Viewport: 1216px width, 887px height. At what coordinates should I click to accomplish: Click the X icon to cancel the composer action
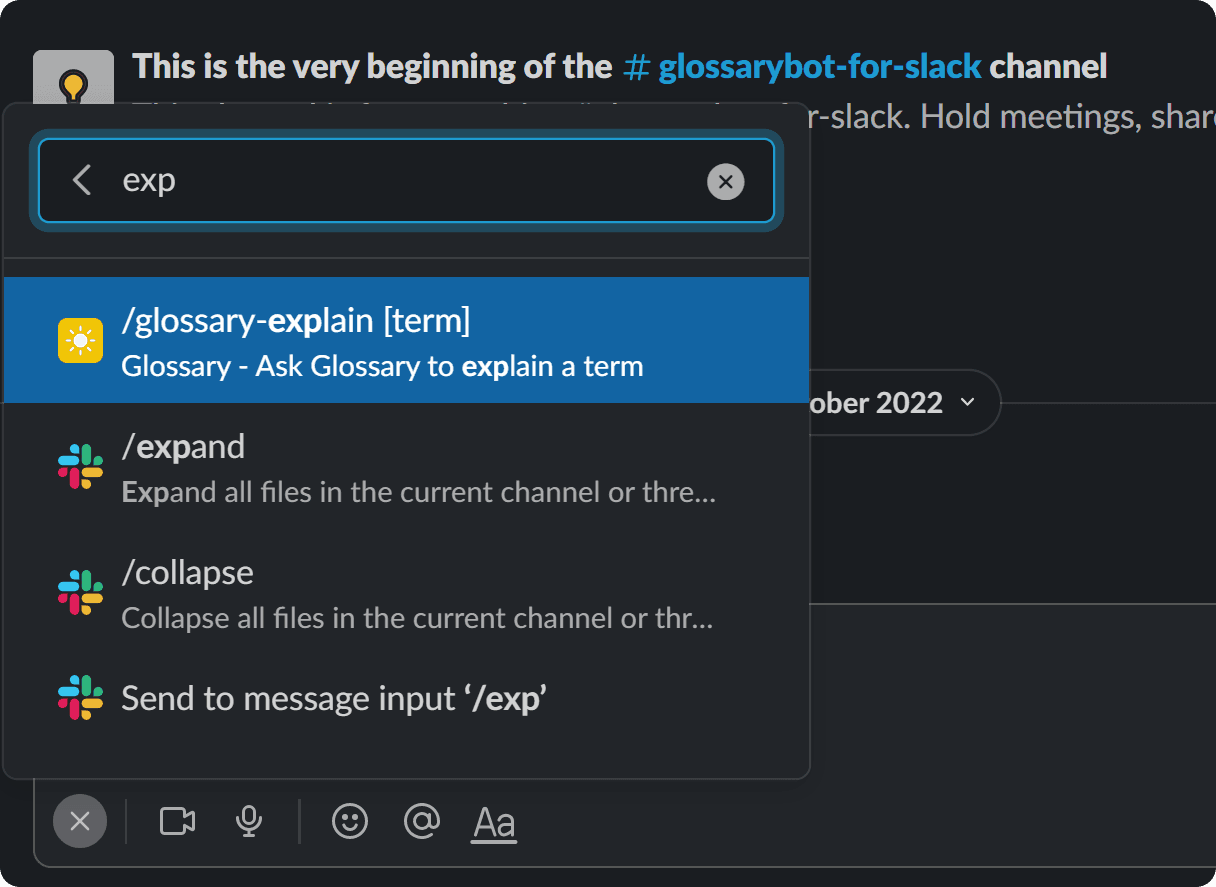[79, 821]
